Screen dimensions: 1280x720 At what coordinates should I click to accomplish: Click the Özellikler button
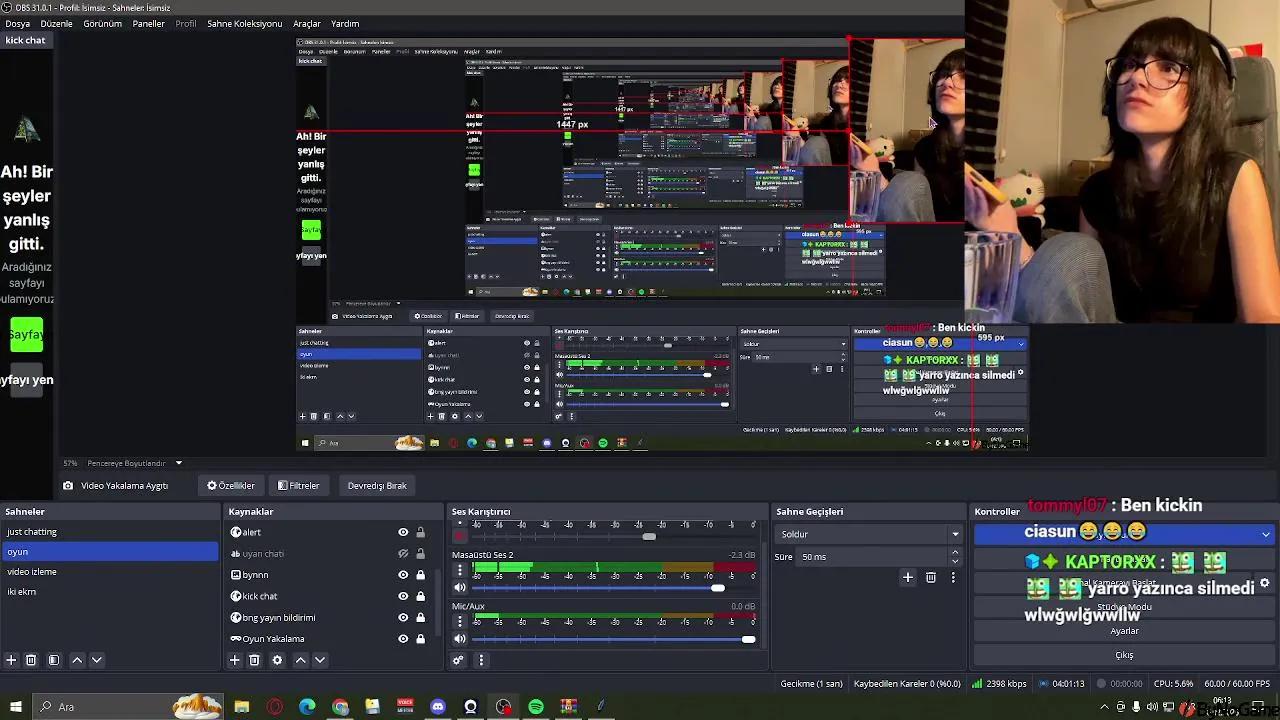pyautogui.click(x=231, y=485)
